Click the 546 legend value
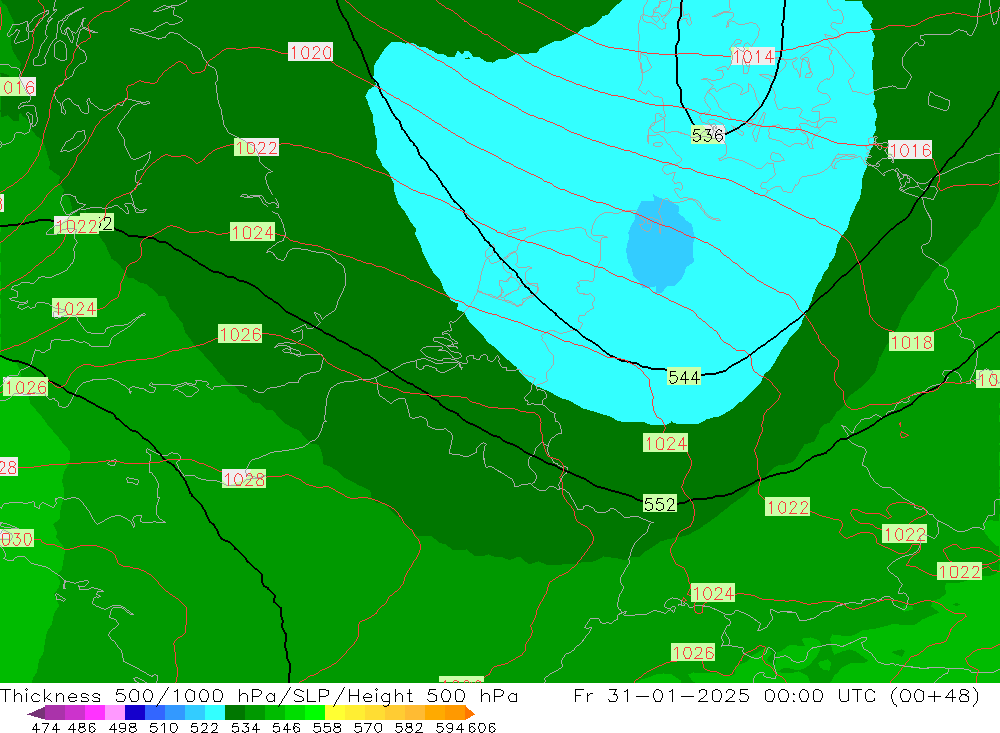Viewport: 1000px width, 733px height. 286,727
